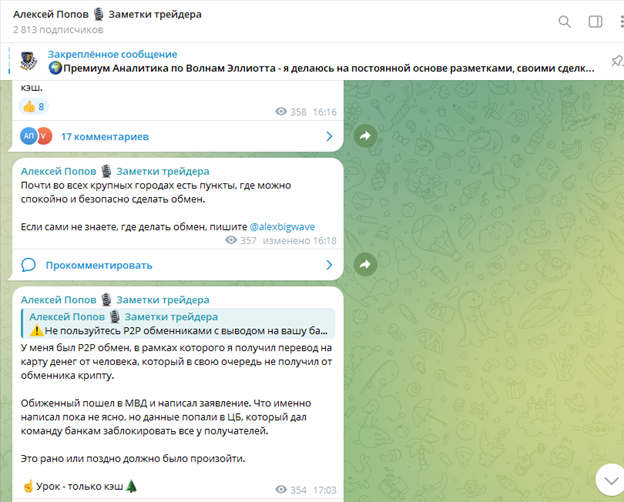Click text 'Это рано или поздно должно было произойти.'
The height and width of the screenshot is (502, 624).
click(133, 459)
